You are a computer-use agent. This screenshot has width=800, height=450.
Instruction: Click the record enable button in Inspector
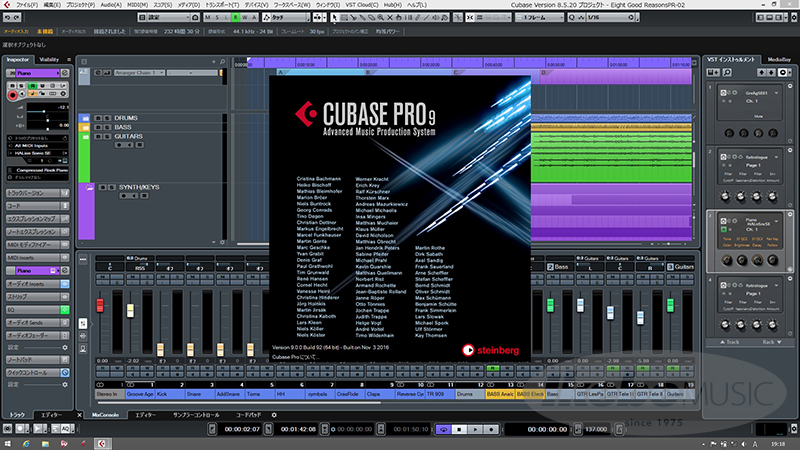pyautogui.click(x=15, y=97)
